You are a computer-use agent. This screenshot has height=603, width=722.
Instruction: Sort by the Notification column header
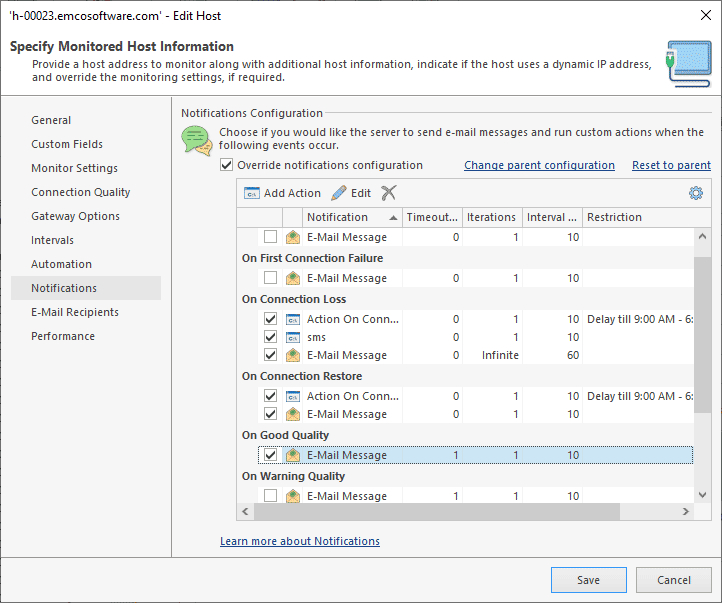(352, 217)
